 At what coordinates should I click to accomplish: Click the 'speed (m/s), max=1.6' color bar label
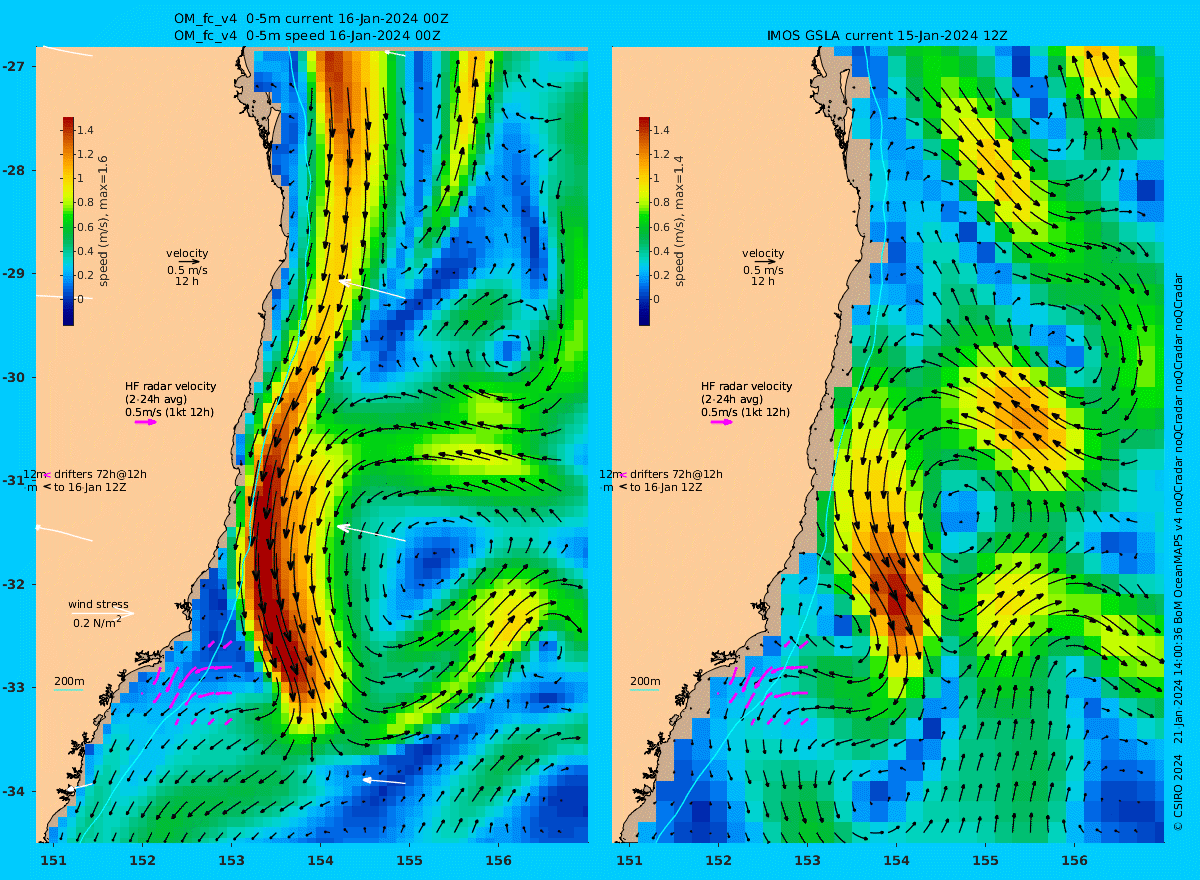[104, 221]
